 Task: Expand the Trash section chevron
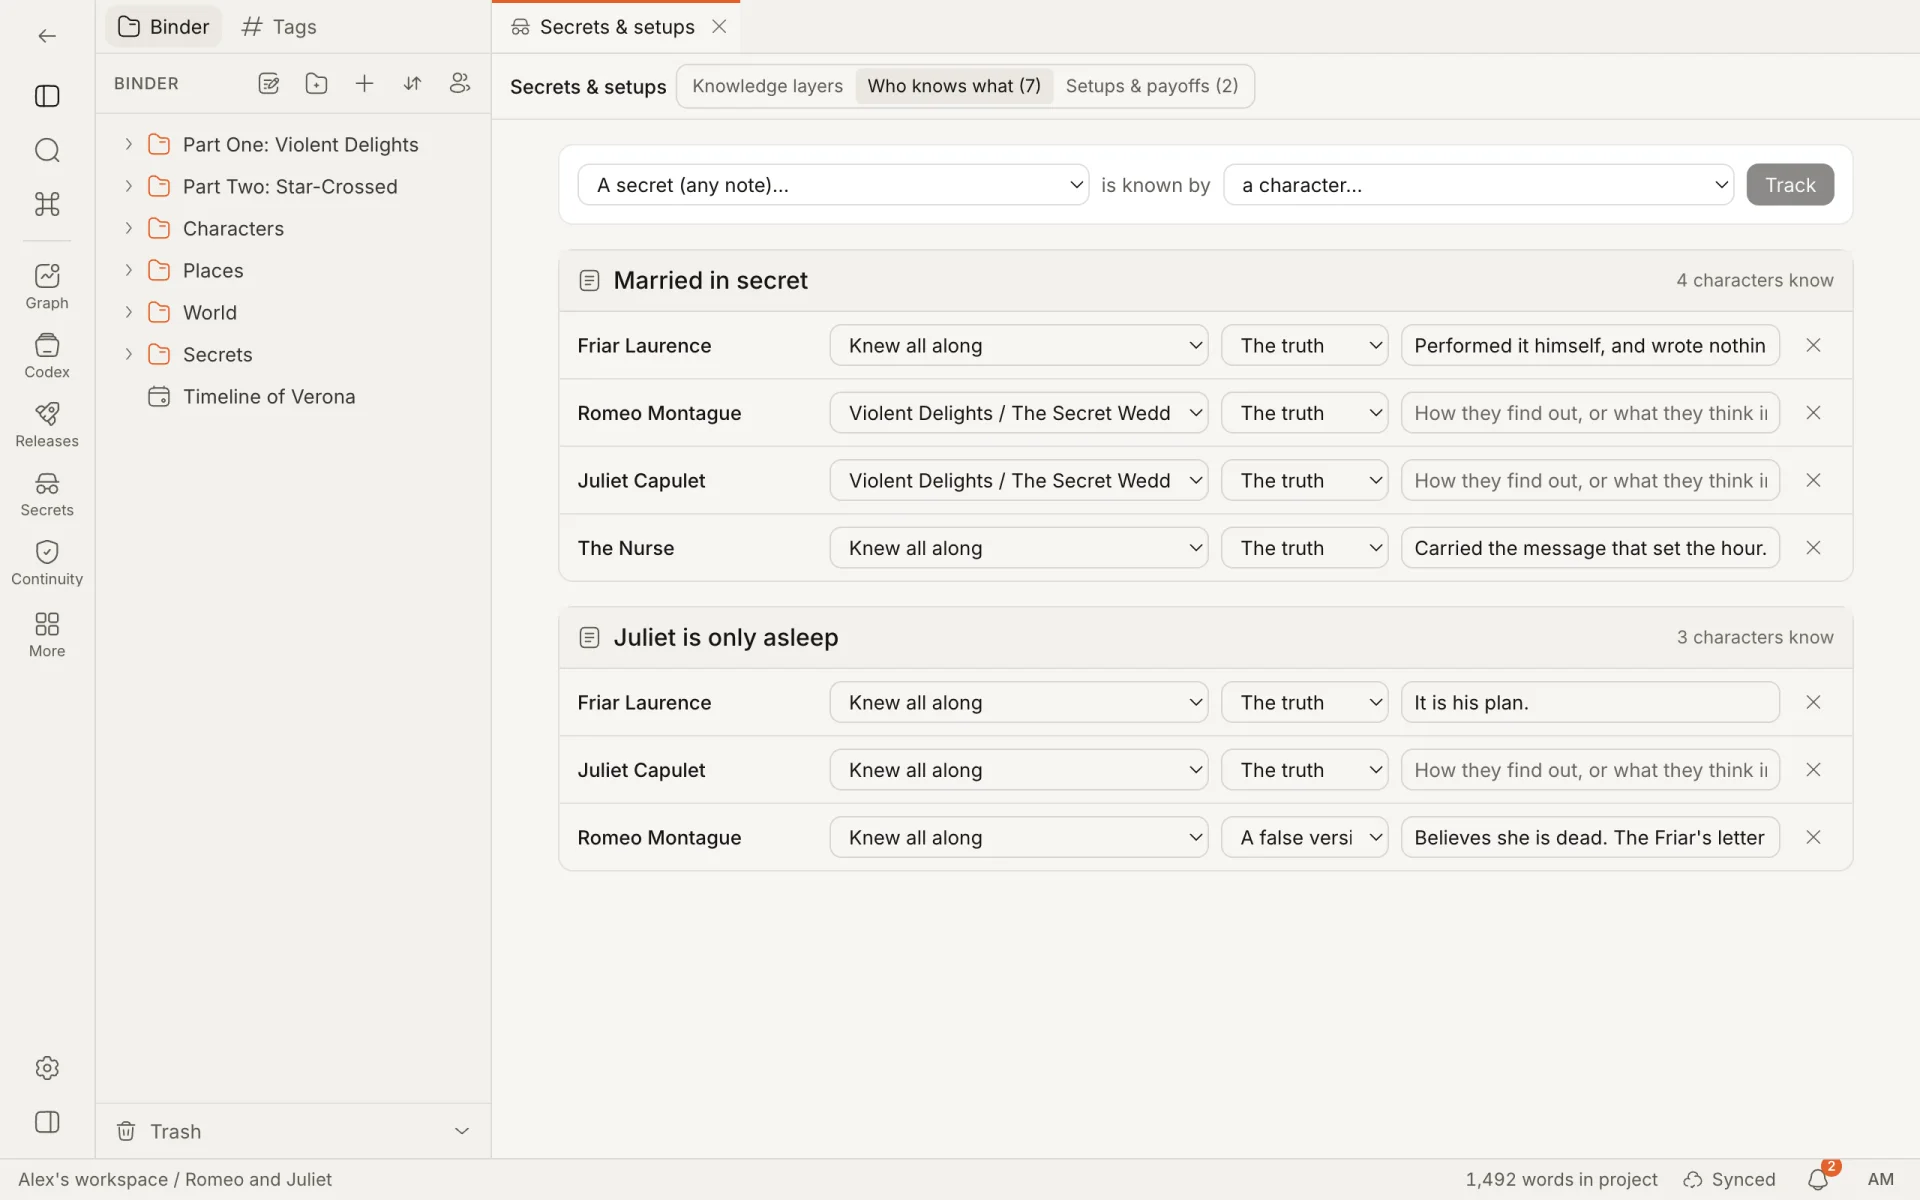coord(462,1131)
